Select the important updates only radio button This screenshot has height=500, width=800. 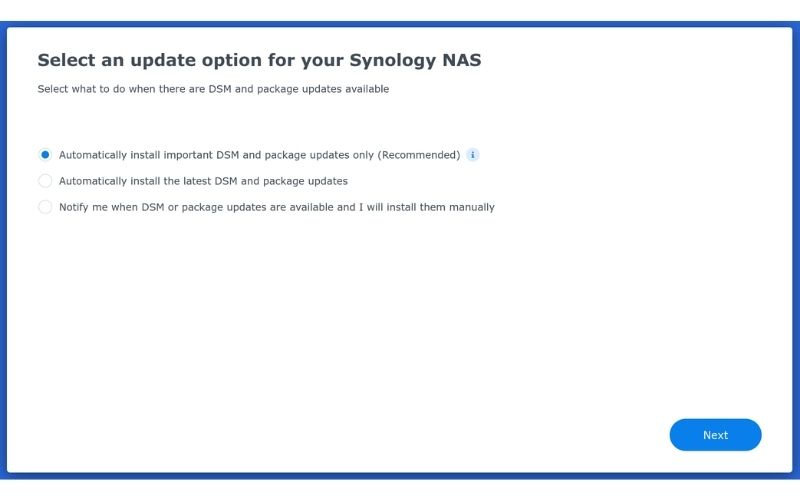(x=45, y=155)
